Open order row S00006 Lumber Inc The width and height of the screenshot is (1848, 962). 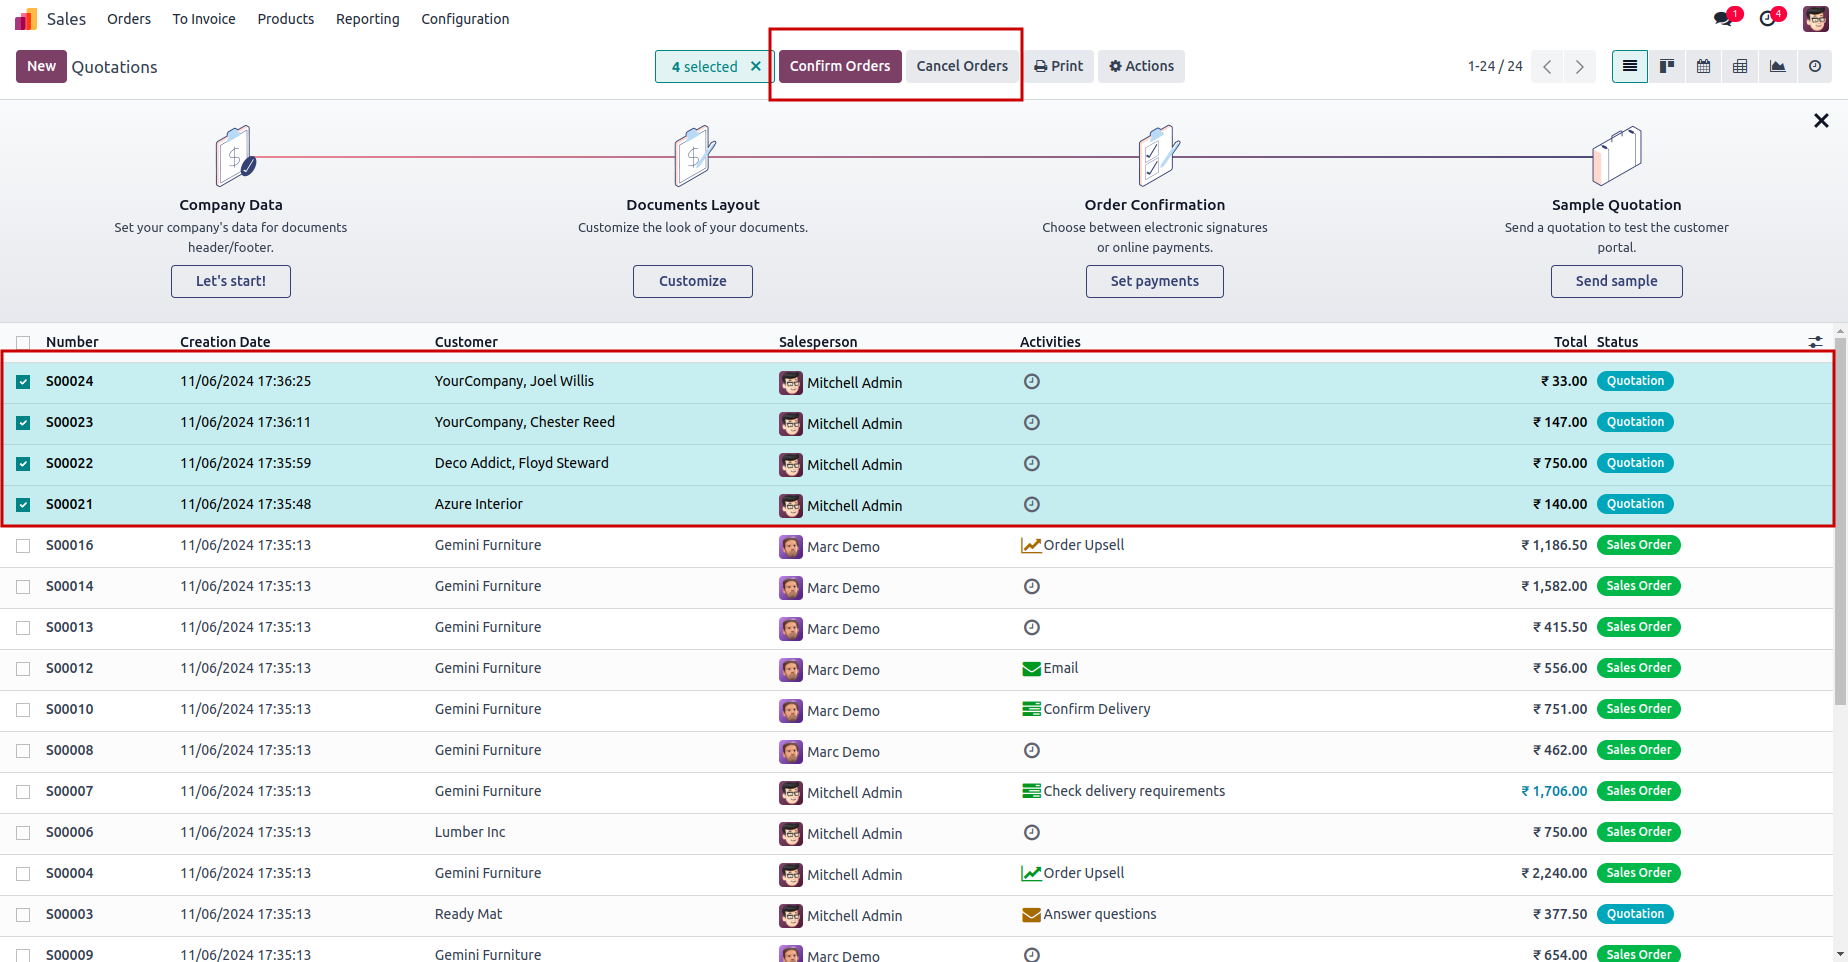917,833
